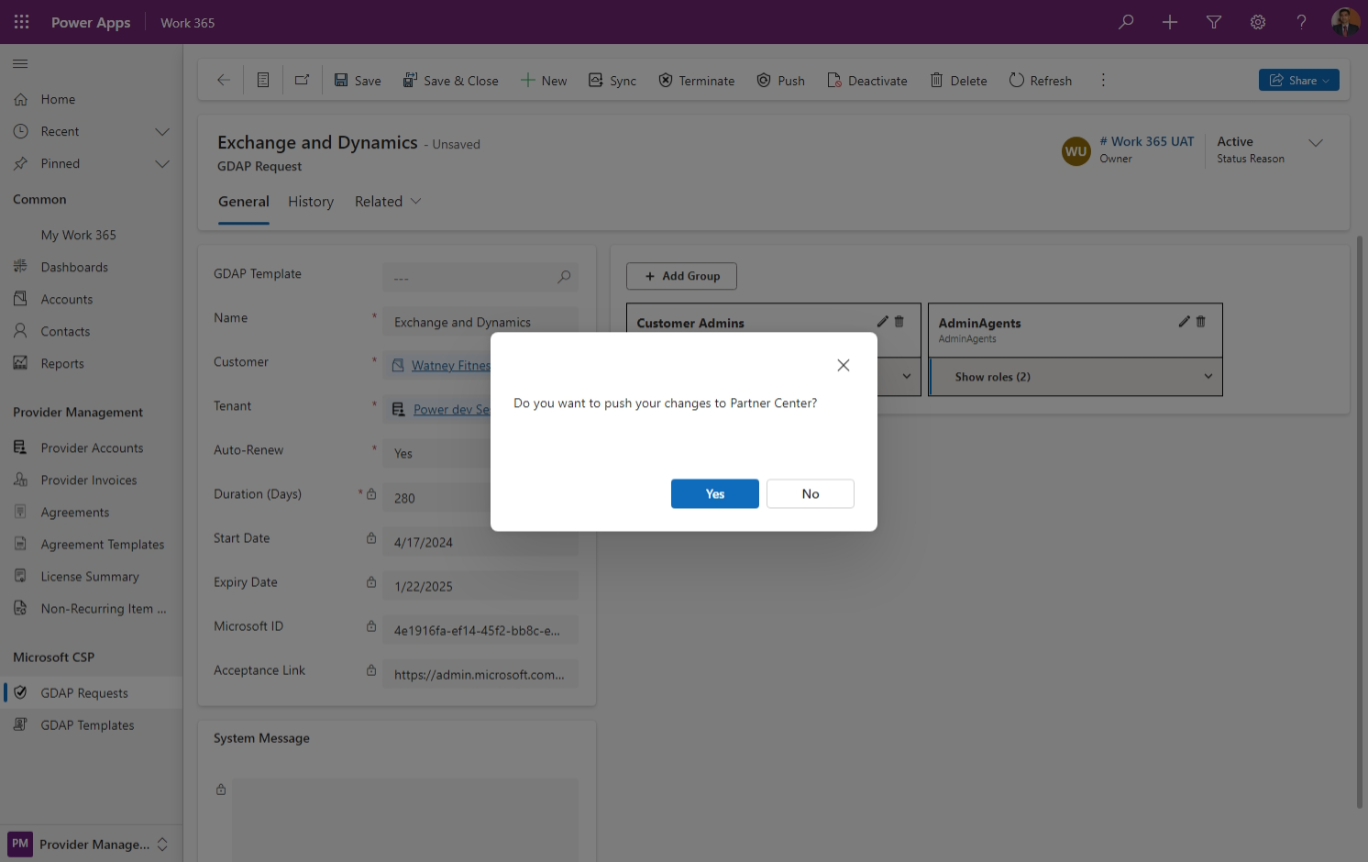
Task: Open record set form view icon
Action: tap(263, 80)
